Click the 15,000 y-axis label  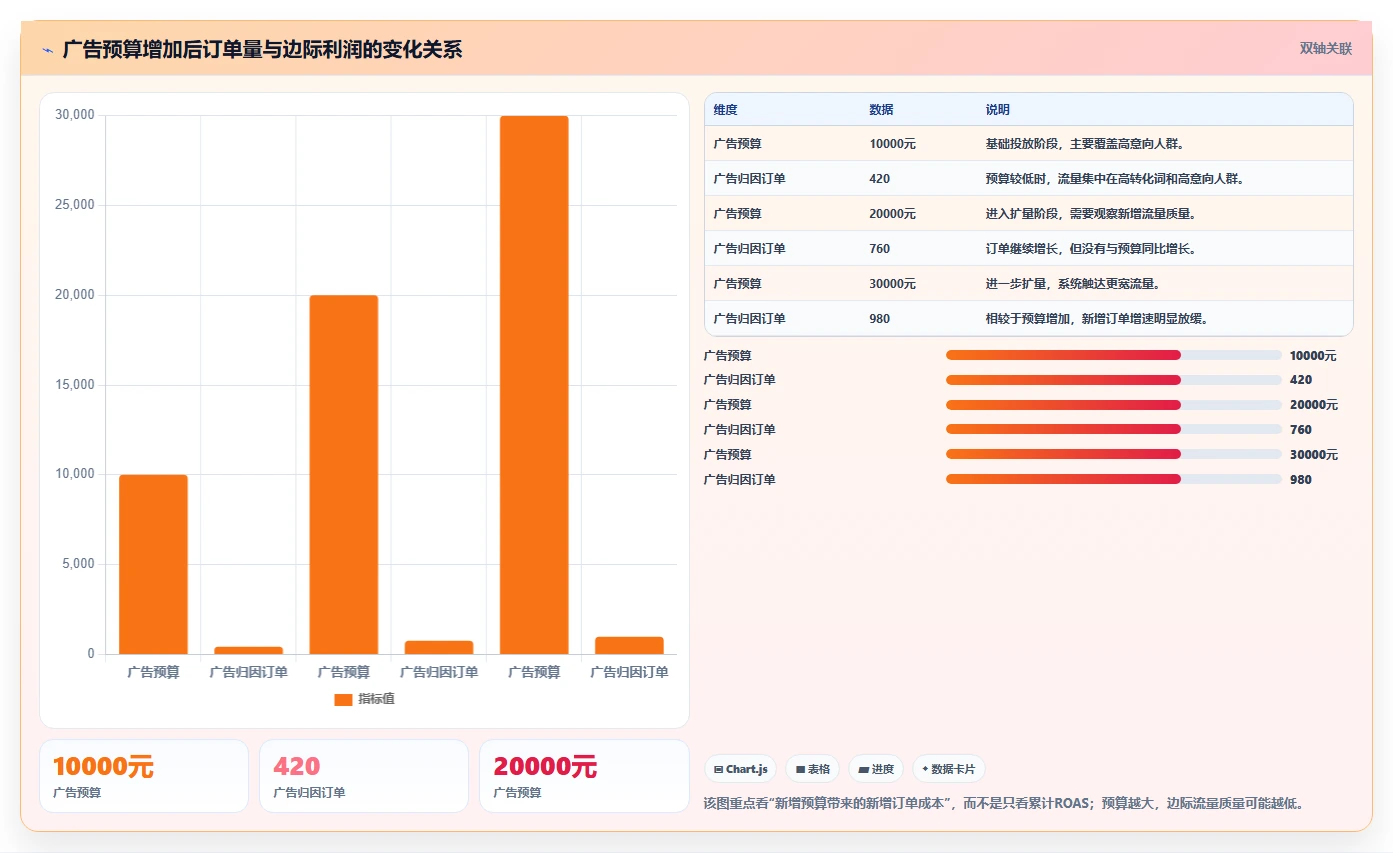[x=75, y=385]
